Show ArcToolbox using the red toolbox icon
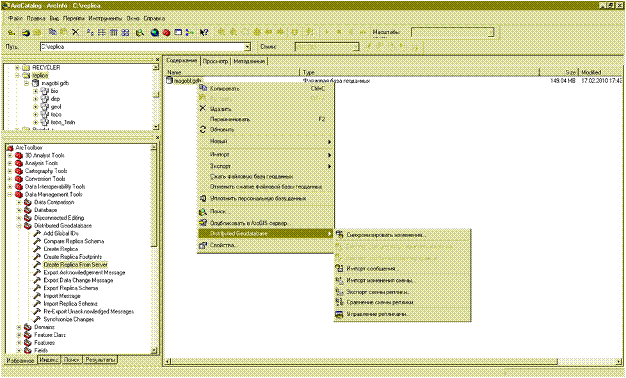 166,33
